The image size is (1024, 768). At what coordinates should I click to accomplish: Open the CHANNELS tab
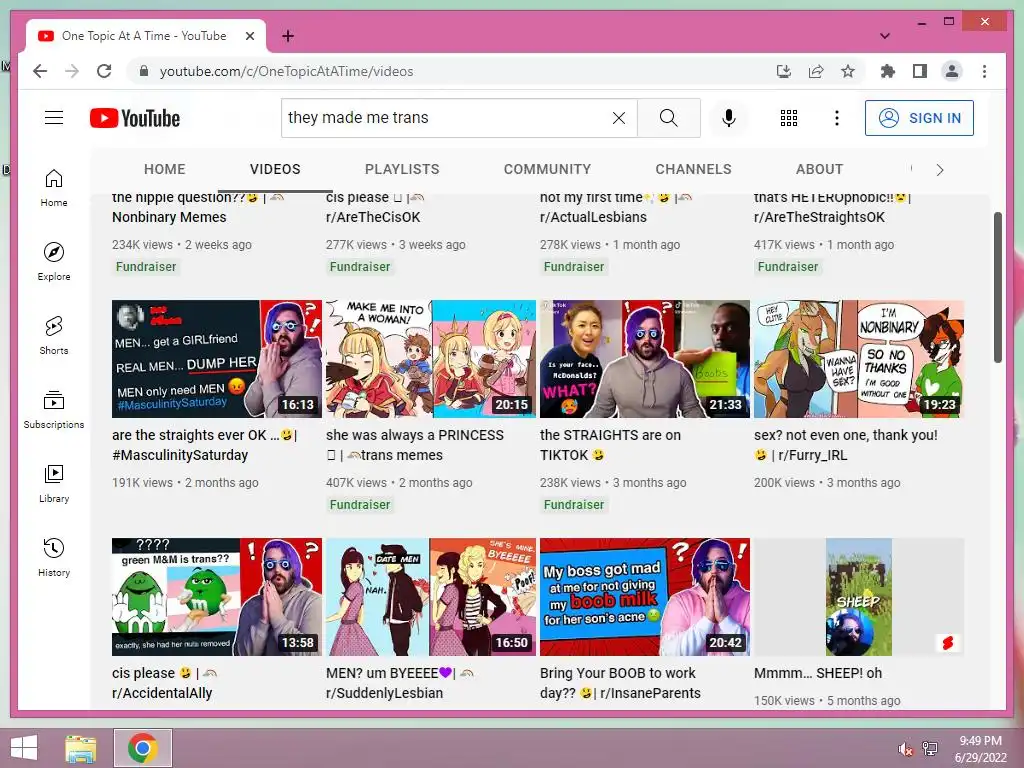point(694,169)
